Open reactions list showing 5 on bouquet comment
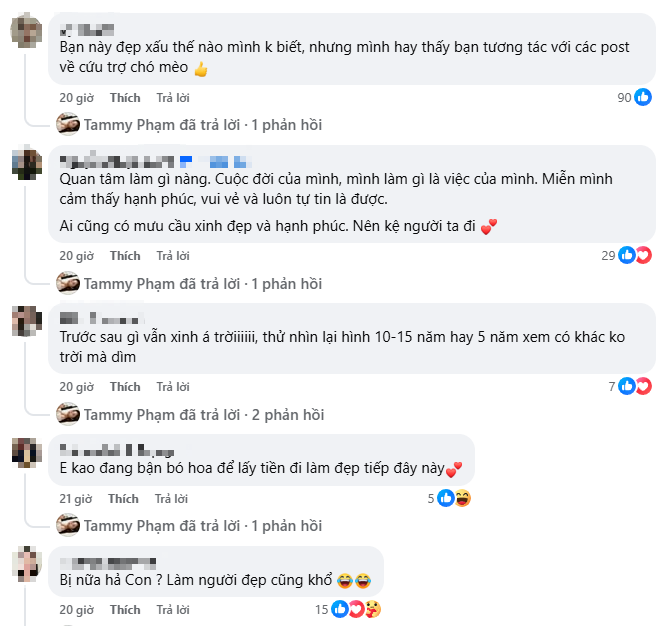The image size is (670, 626). point(454,498)
